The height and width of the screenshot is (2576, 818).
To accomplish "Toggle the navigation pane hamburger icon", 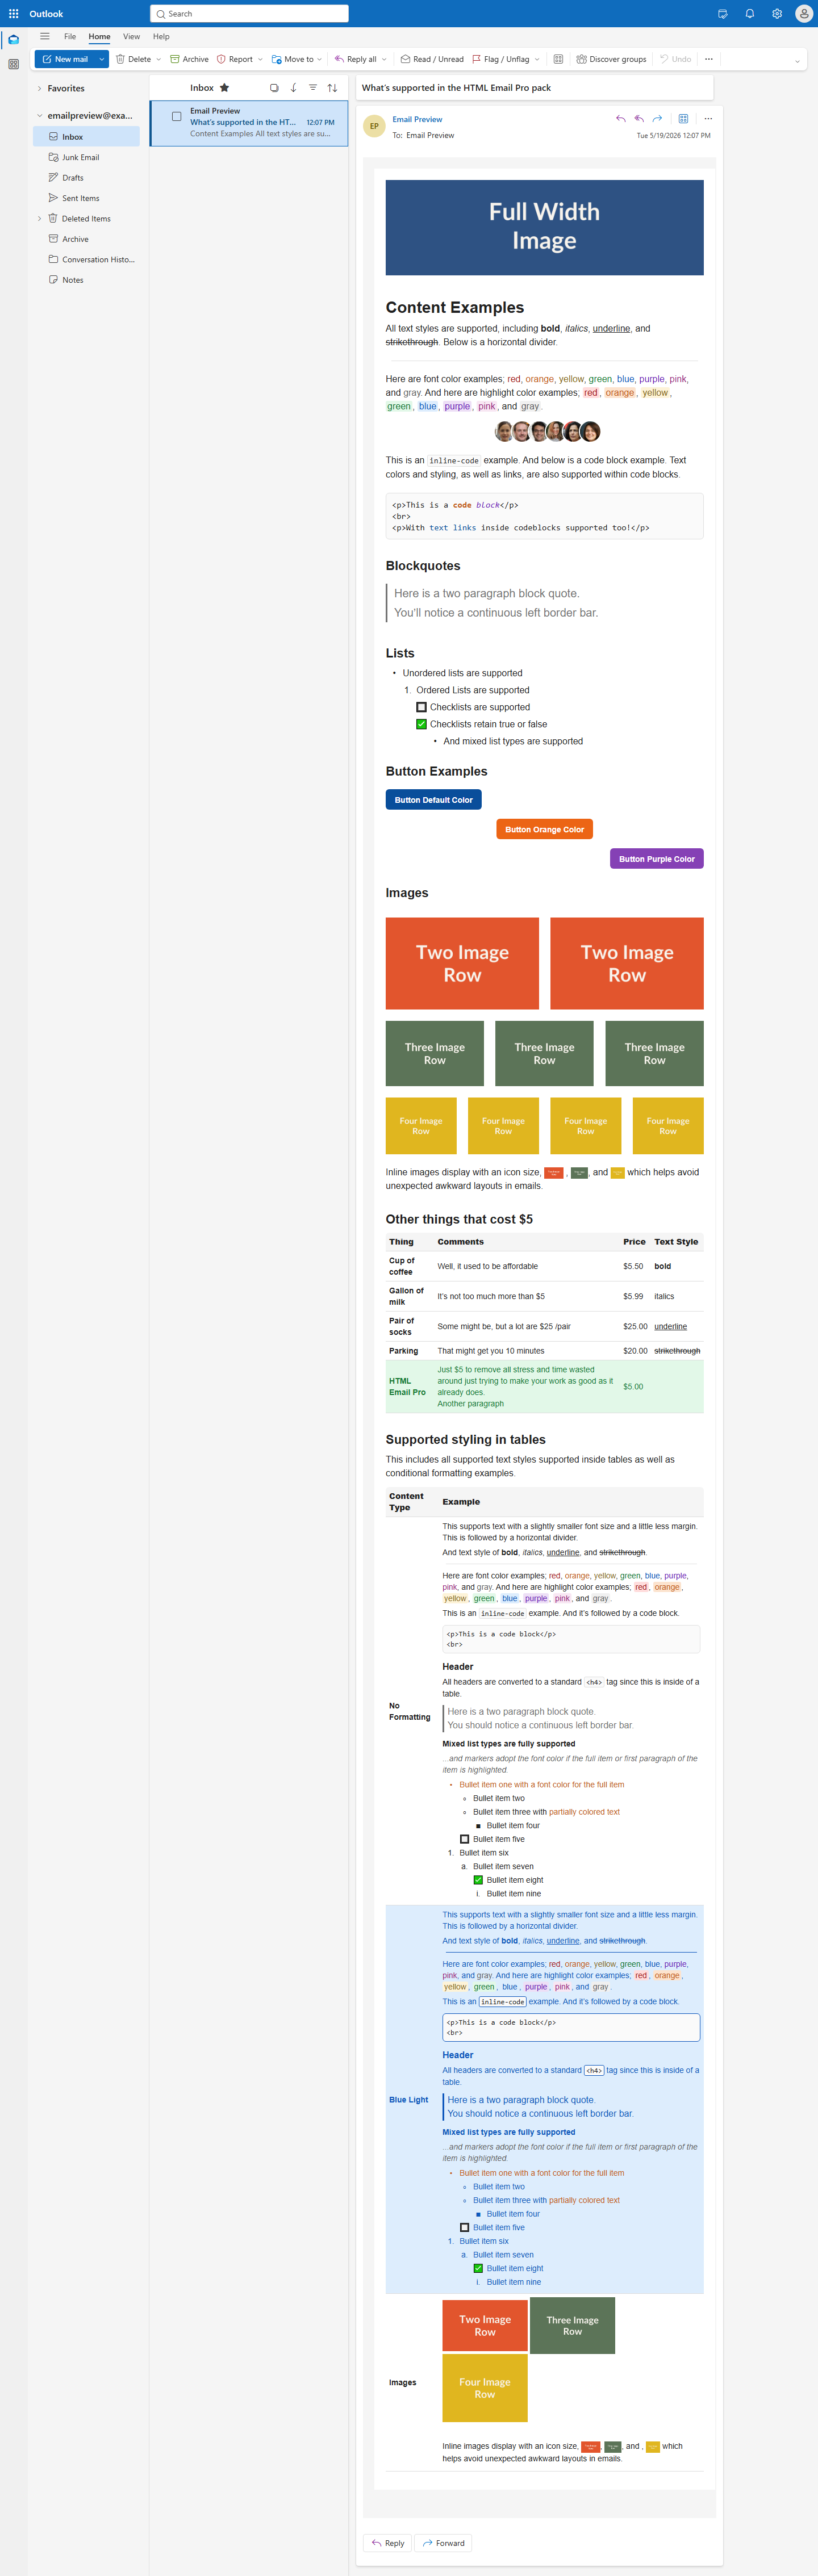I will click(x=44, y=37).
